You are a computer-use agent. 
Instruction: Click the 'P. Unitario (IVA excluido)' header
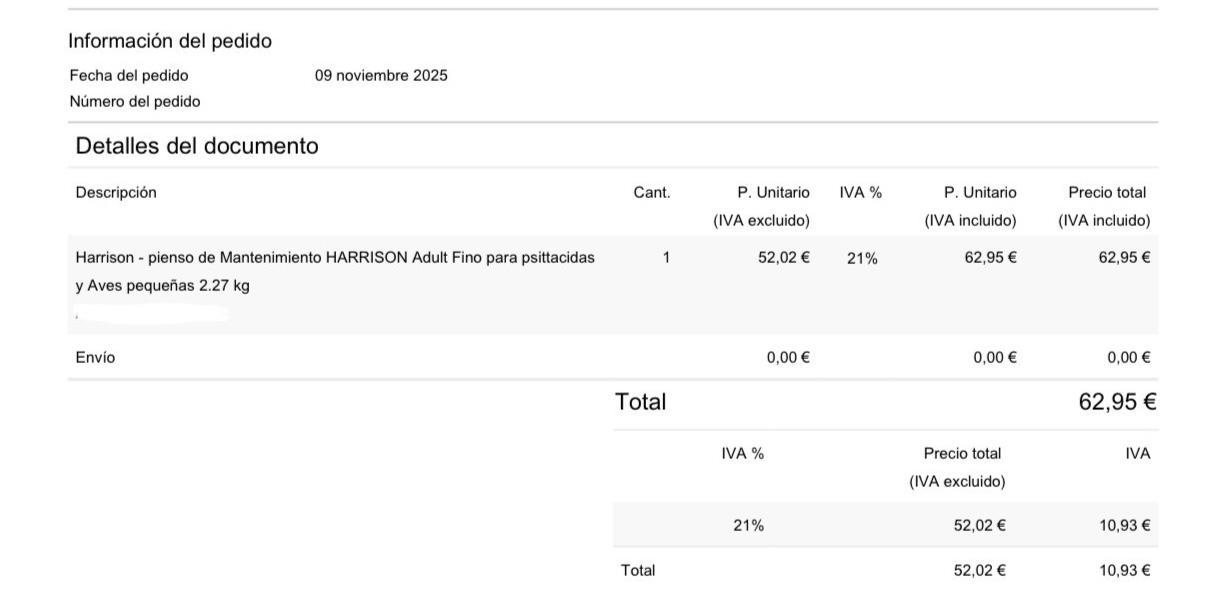pyautogui.click(x=761, y=206)
